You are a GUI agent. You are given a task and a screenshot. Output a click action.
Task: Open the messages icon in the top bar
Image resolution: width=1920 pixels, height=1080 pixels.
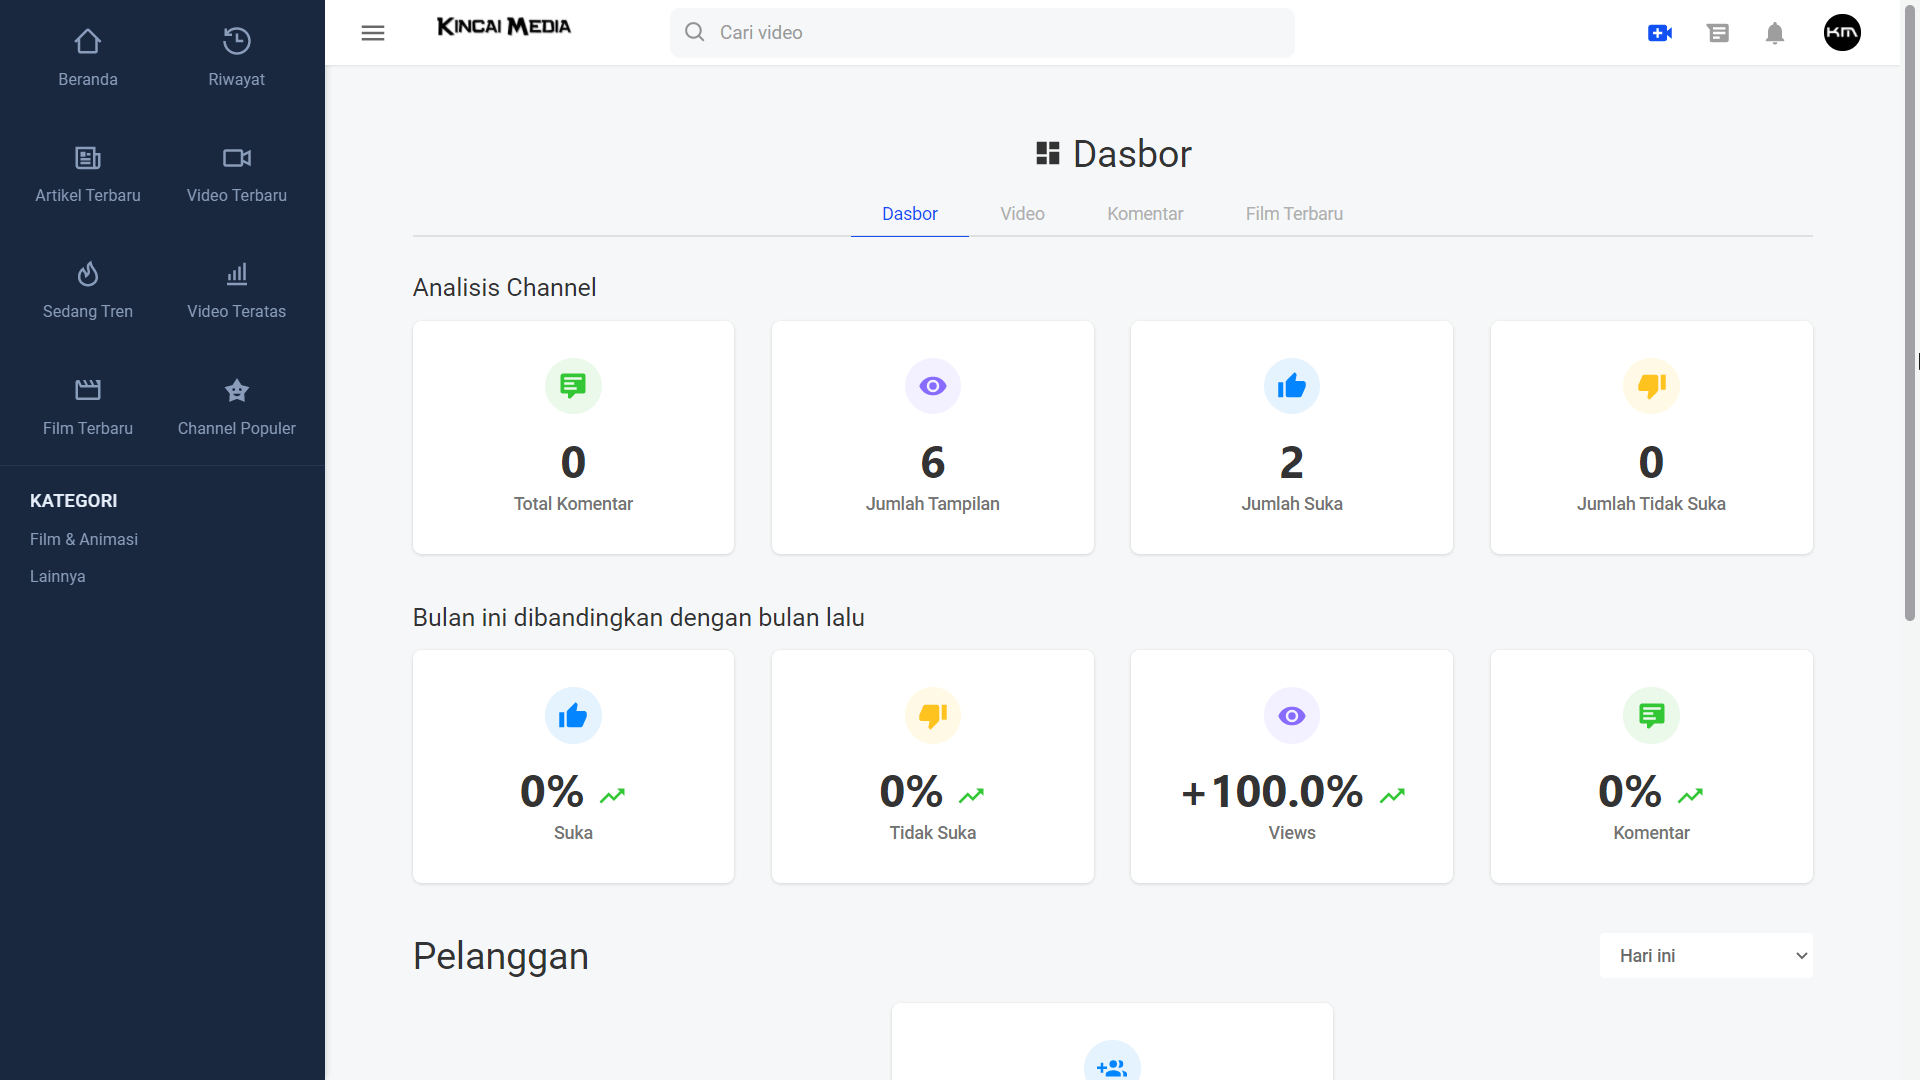coord(1719,32)
